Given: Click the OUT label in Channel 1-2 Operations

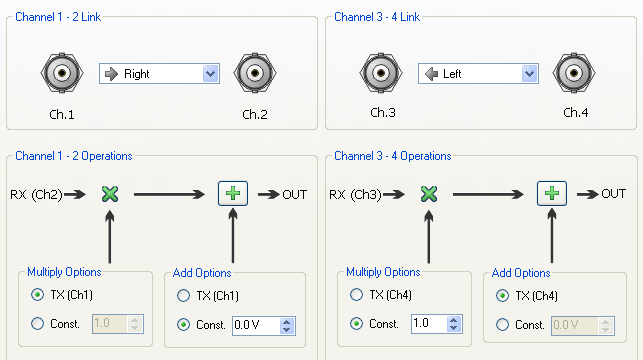Looking at the screenshot, I should tap(294, 194).
